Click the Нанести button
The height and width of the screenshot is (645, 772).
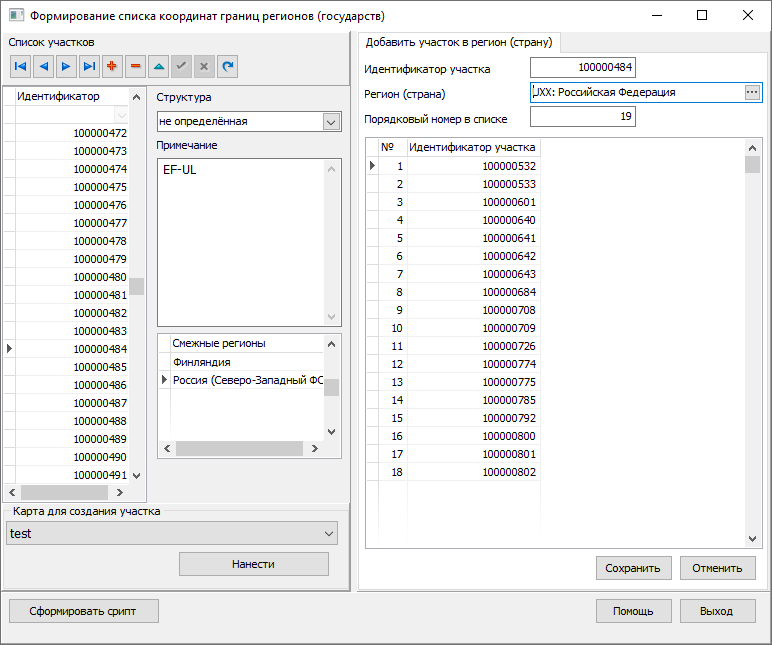click(253, 564)
